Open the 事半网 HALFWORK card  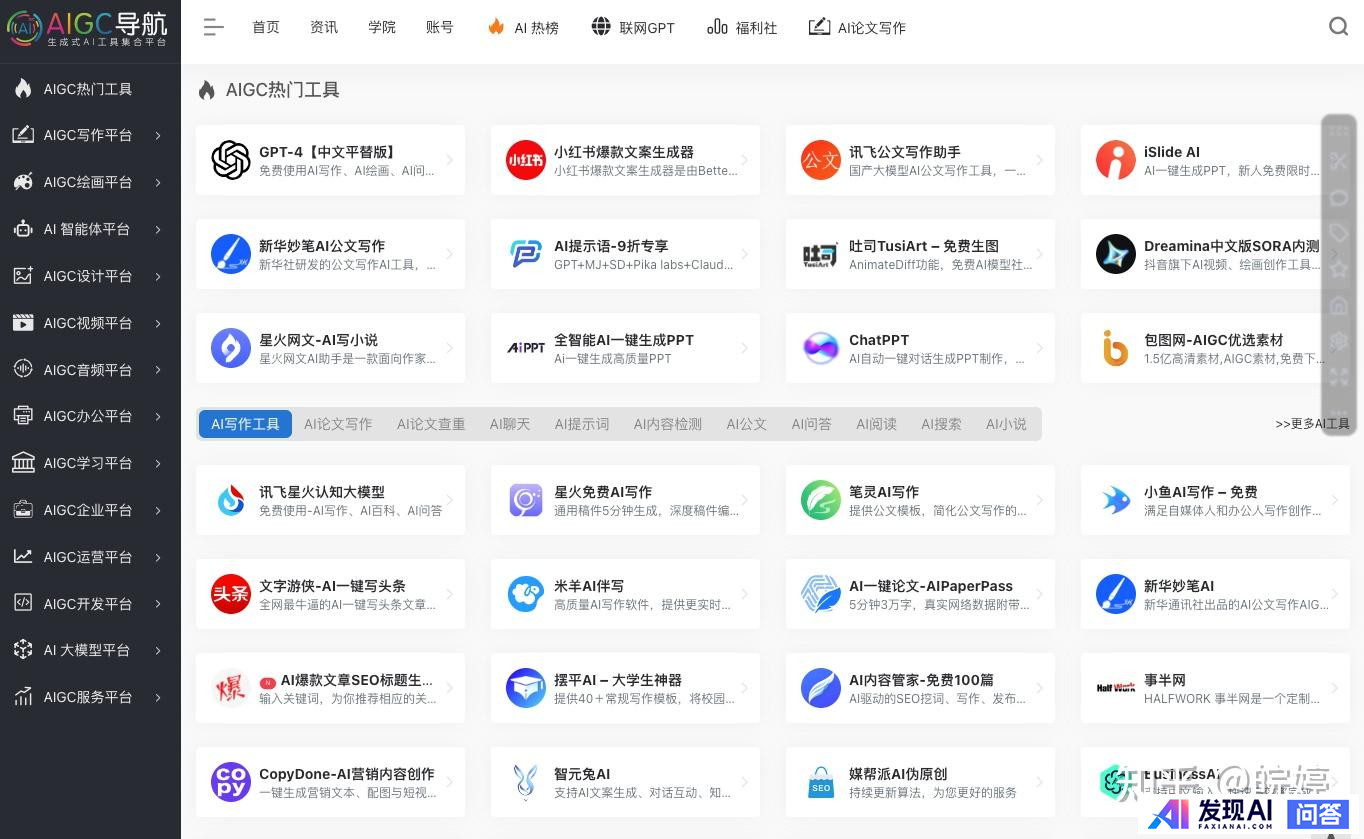1215,688
